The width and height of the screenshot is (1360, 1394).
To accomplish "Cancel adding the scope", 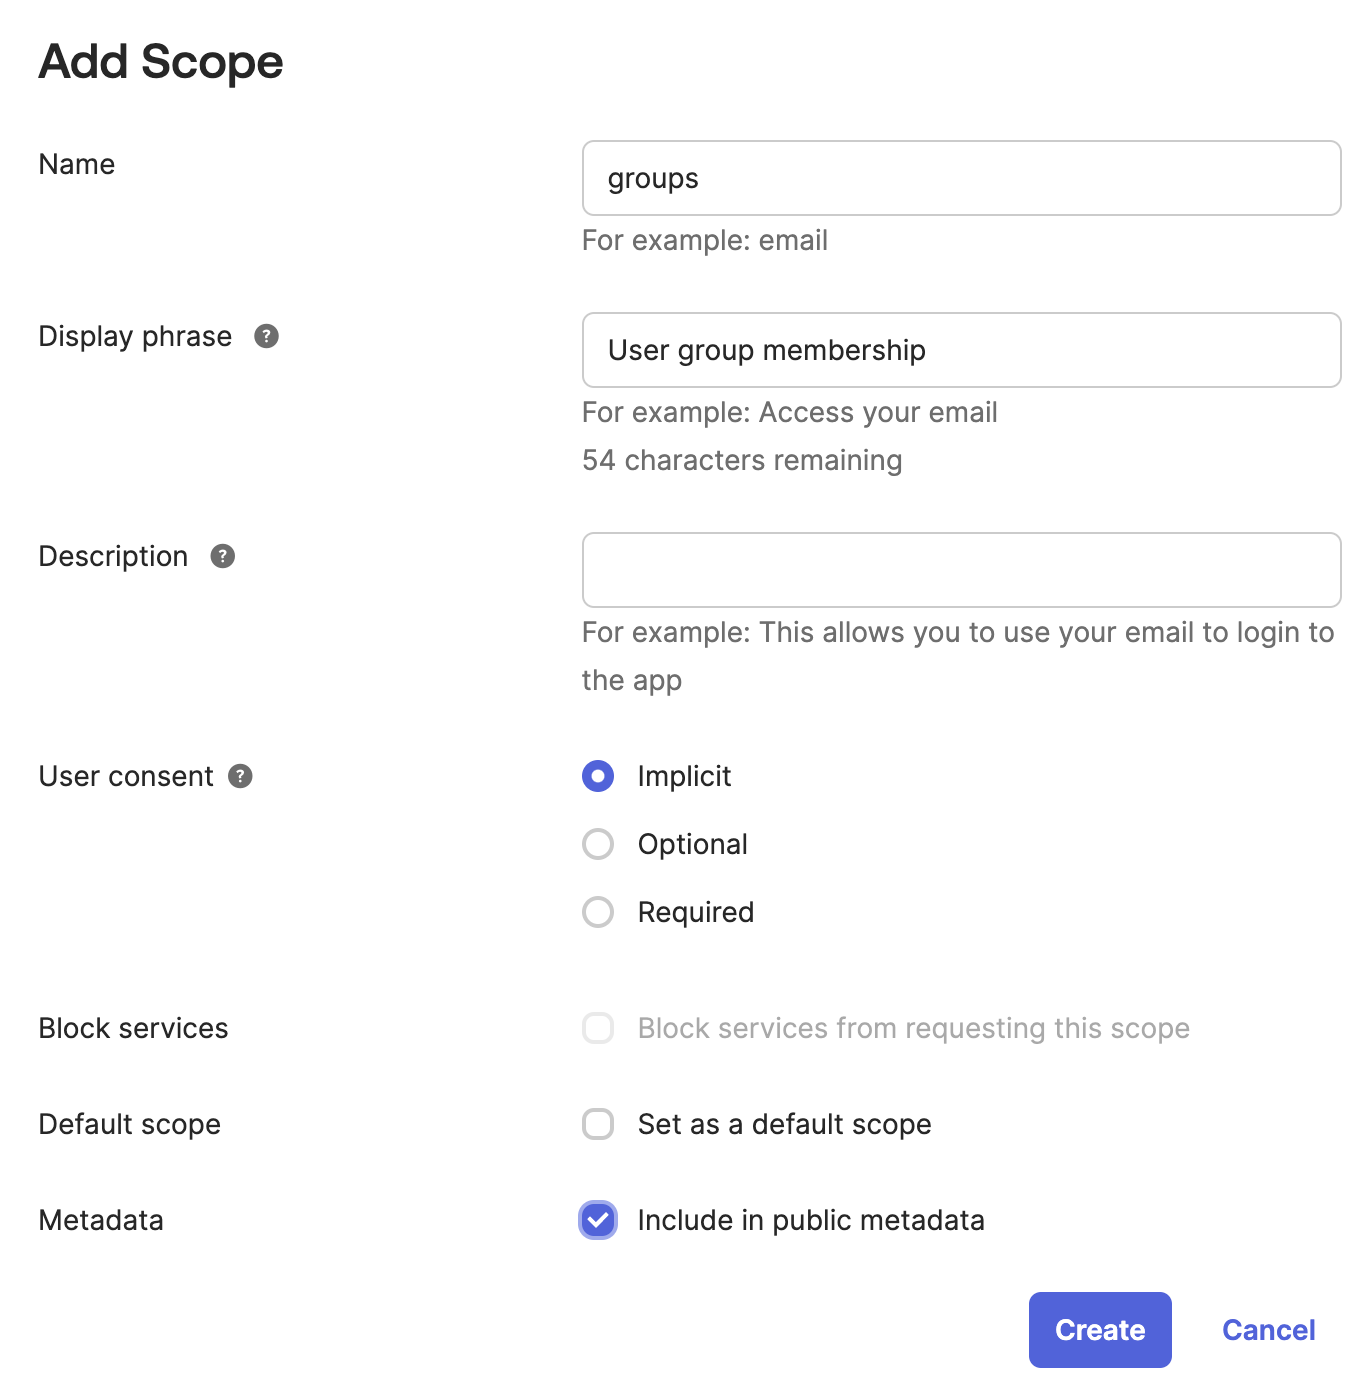I will pyautogui.click(x=1268, y=1330).
